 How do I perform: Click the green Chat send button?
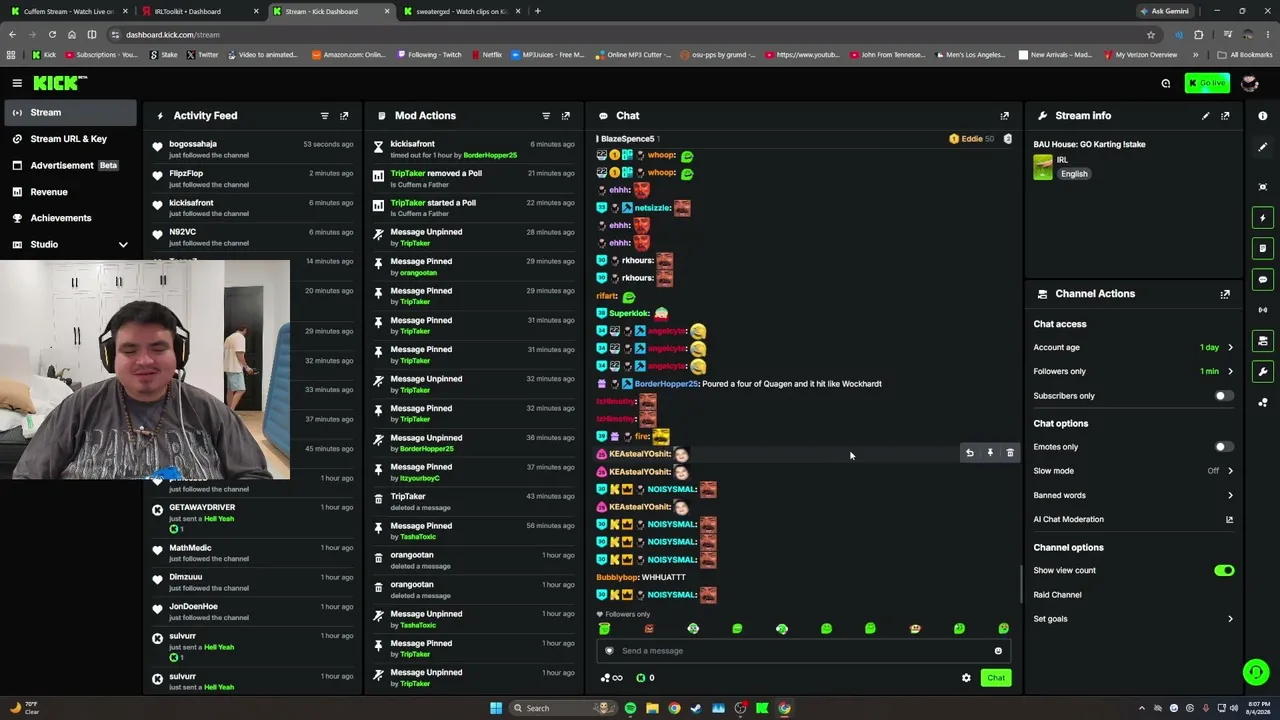tap(996, 678)
